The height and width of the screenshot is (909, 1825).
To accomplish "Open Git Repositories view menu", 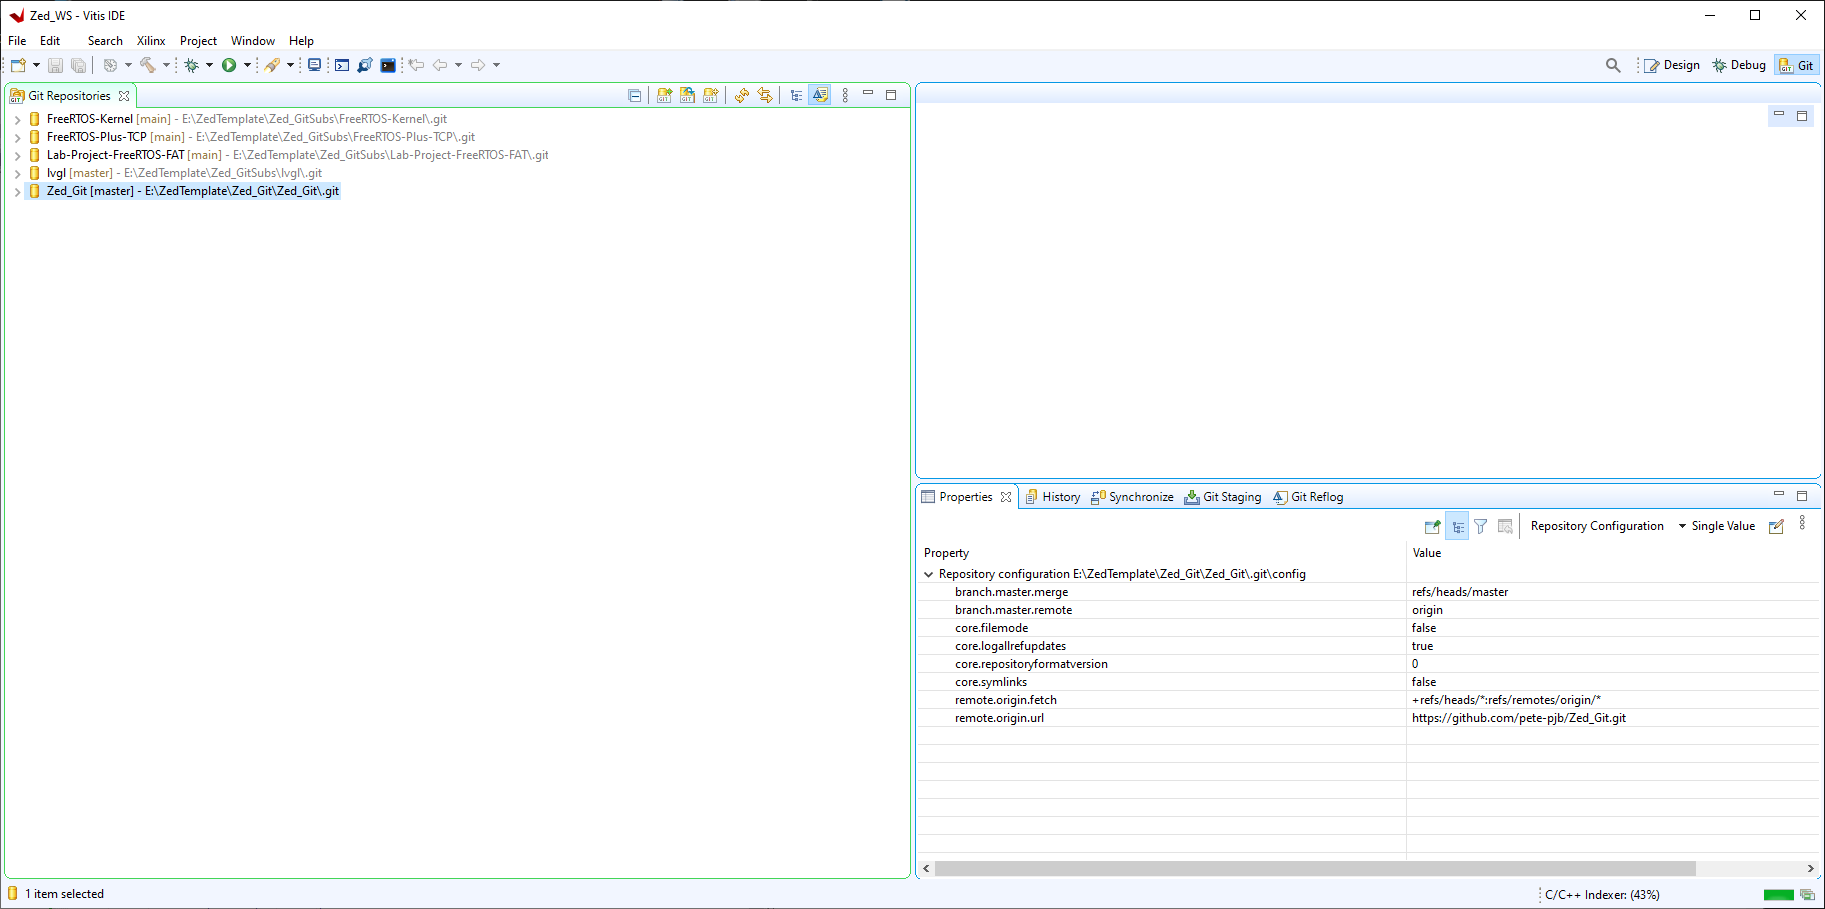I will (x=845, y=95).
